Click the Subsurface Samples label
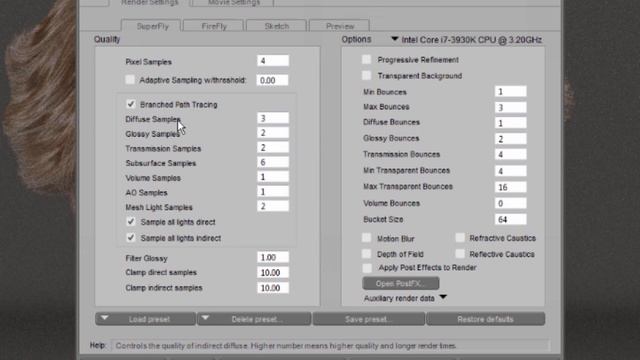Viewport: 640px width, 360px height. click(161, 163)
